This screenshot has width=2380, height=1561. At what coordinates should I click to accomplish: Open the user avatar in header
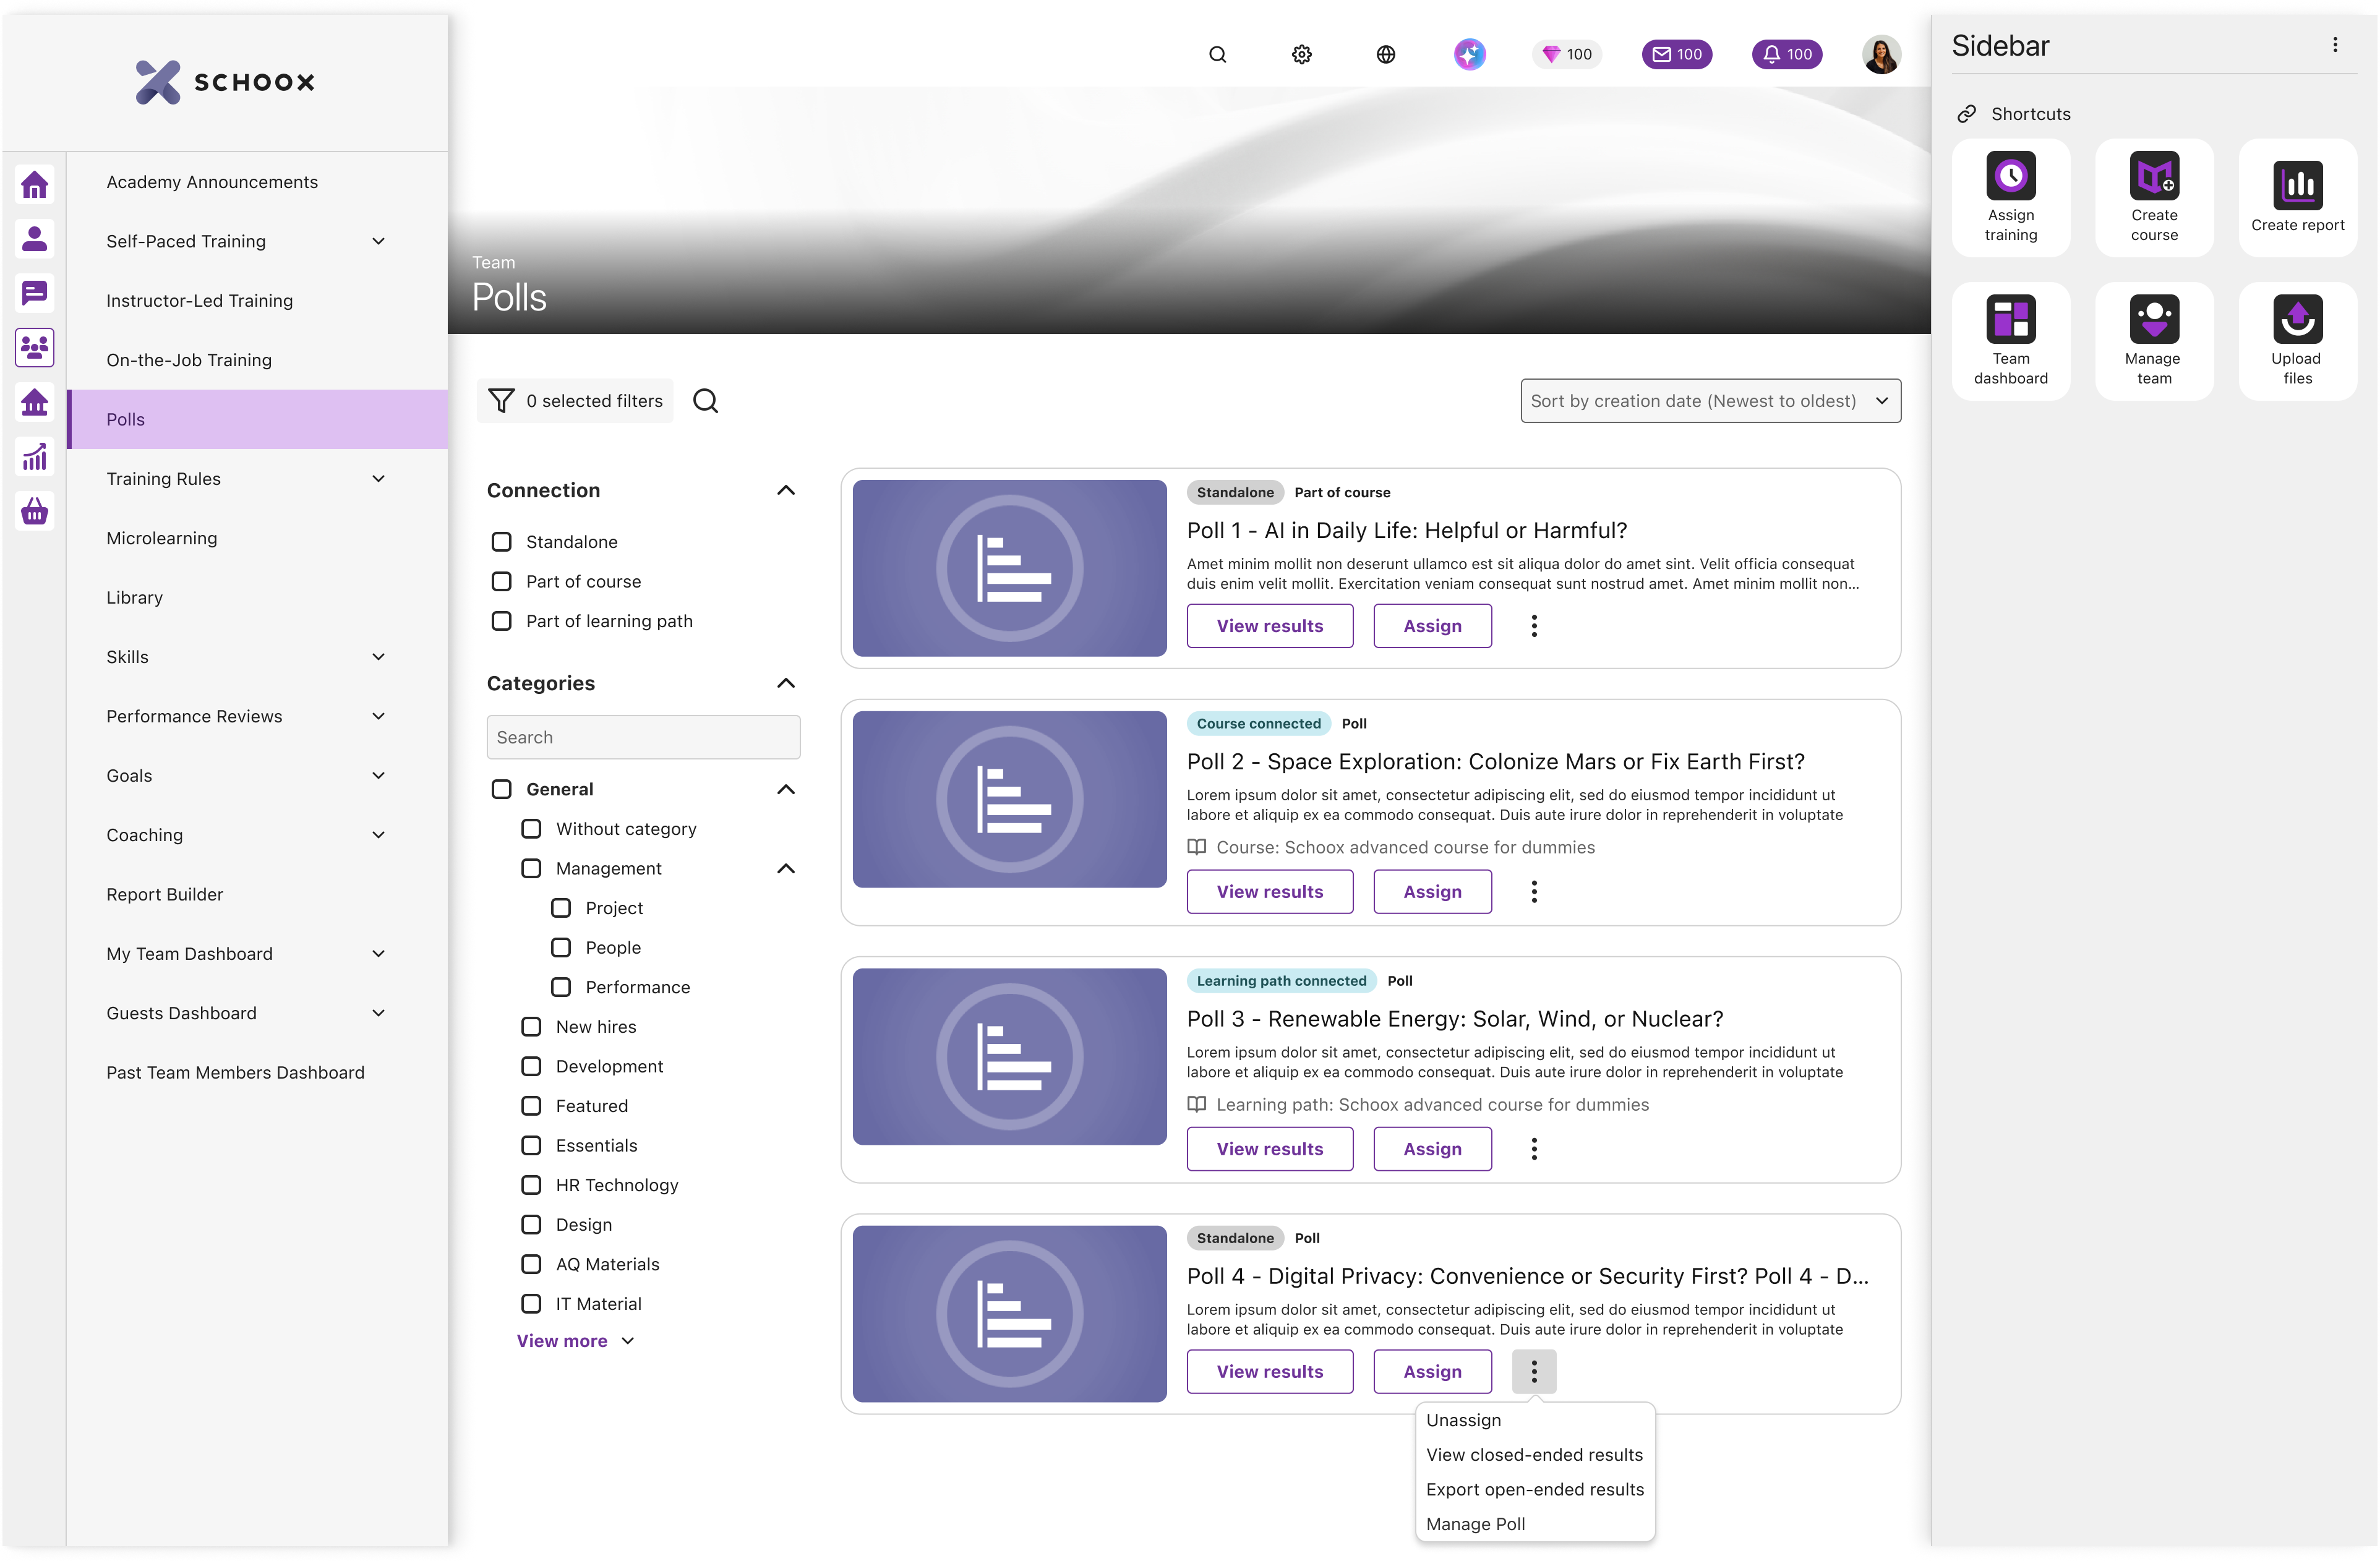(1881, 55)
